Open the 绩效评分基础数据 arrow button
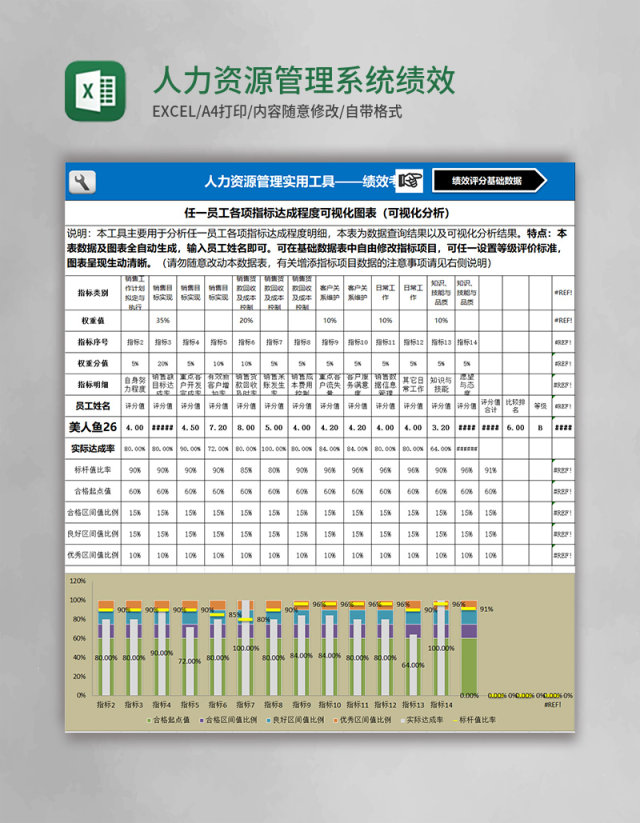The width and height of the screenshot is (640, 823). click(489, 181)
